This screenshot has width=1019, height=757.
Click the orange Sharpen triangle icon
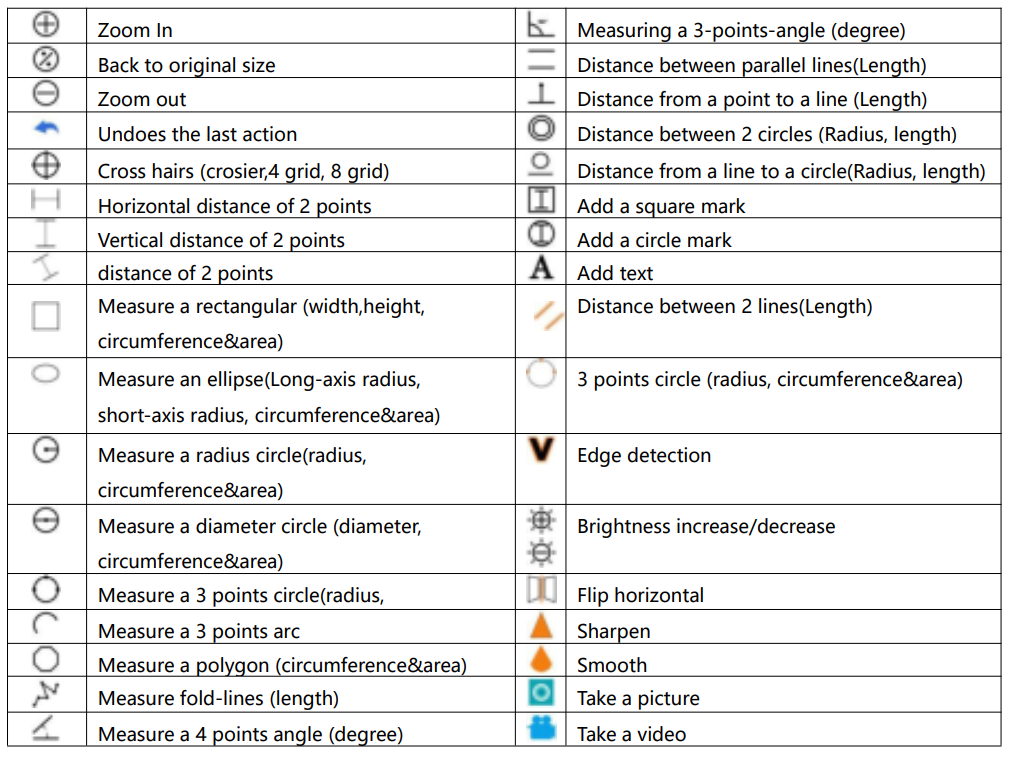pyautogui.click(x=541, y=626)
